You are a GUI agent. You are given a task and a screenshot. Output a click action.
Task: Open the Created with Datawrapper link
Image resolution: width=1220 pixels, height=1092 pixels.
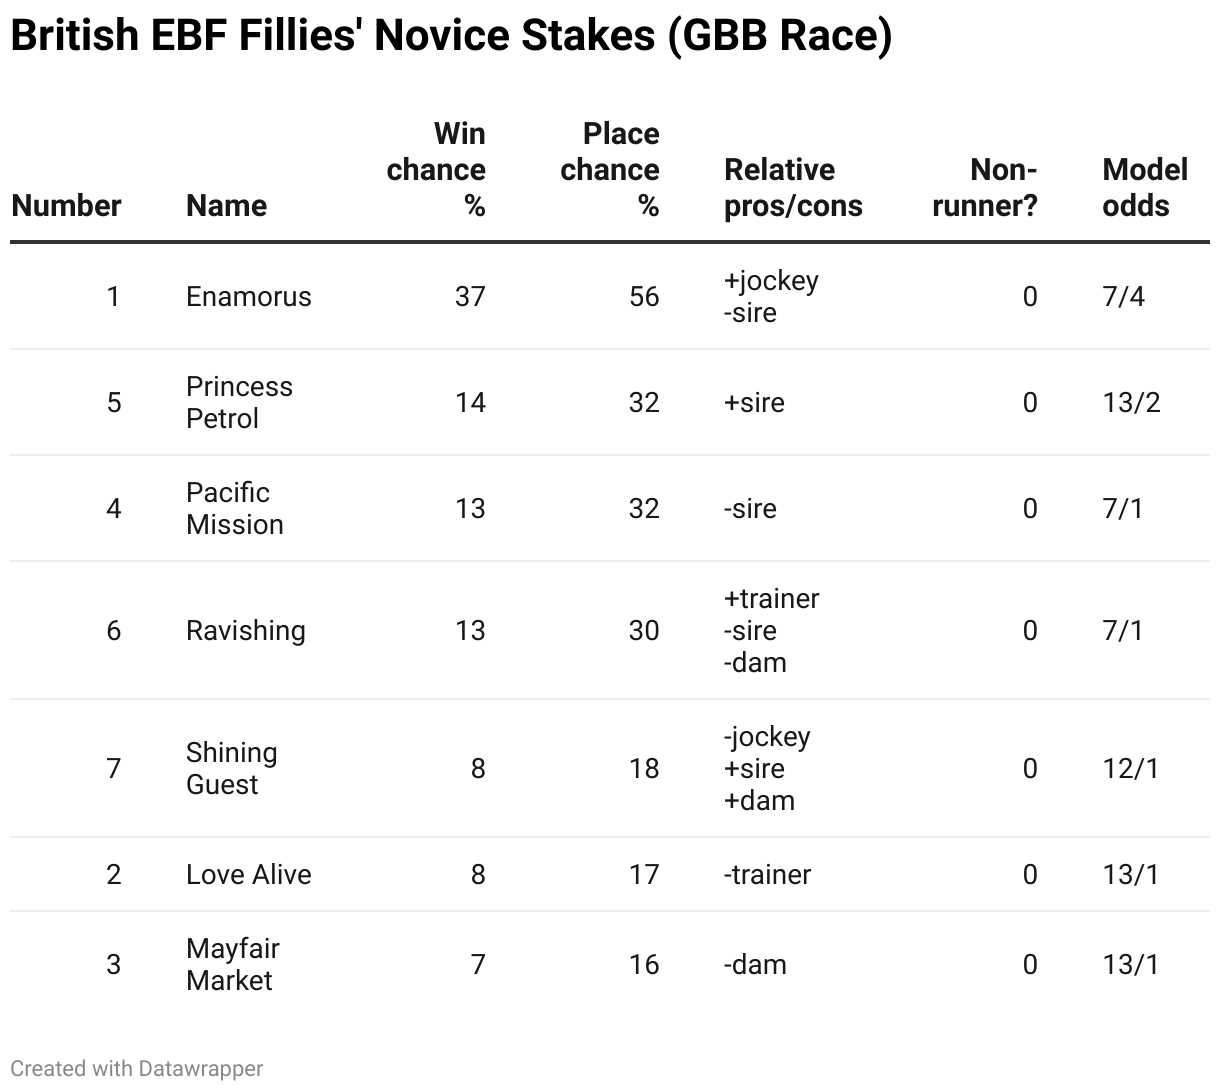tap(137, 1068)
